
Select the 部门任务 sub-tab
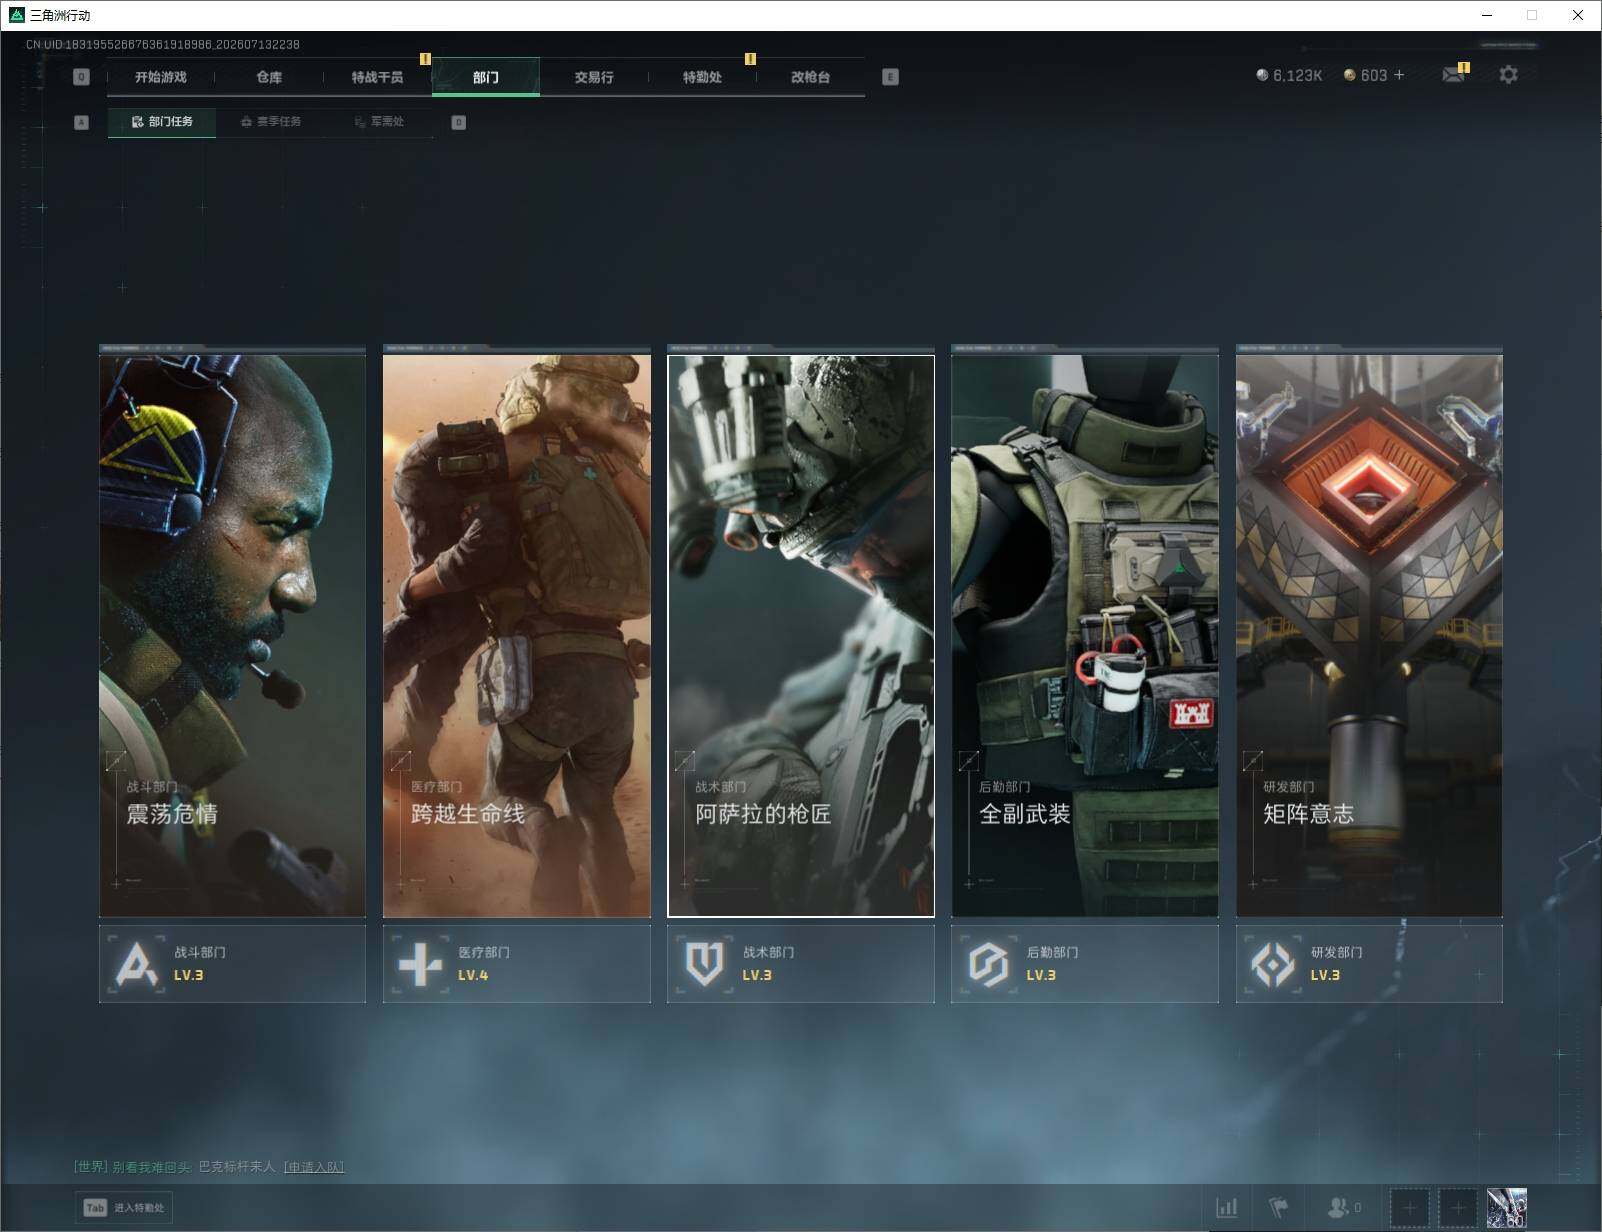tap(162, 122)
